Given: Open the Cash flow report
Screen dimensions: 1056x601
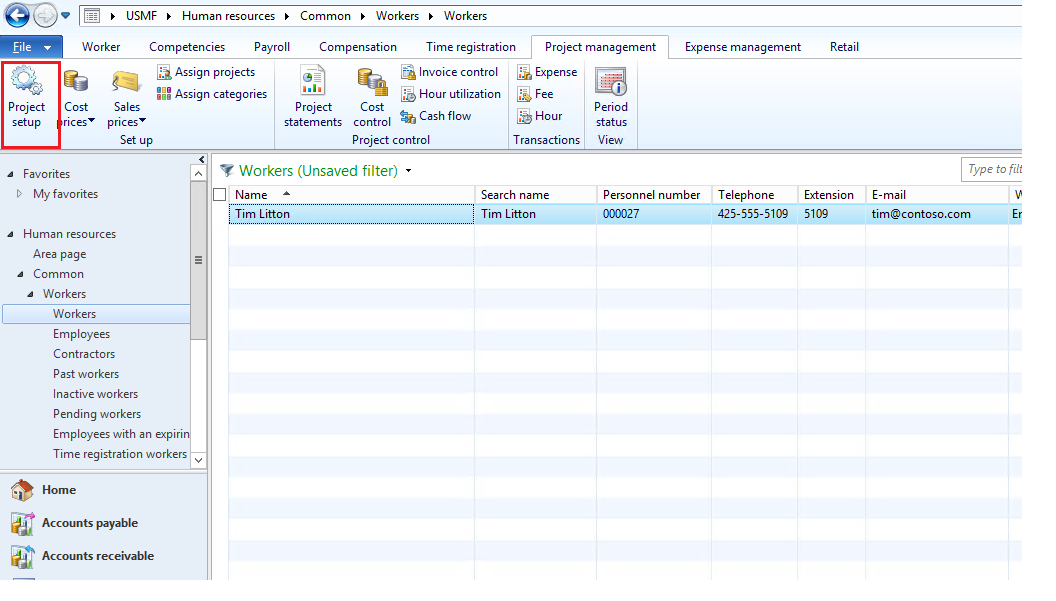Looking at the screenshot, I should [436, 116].
